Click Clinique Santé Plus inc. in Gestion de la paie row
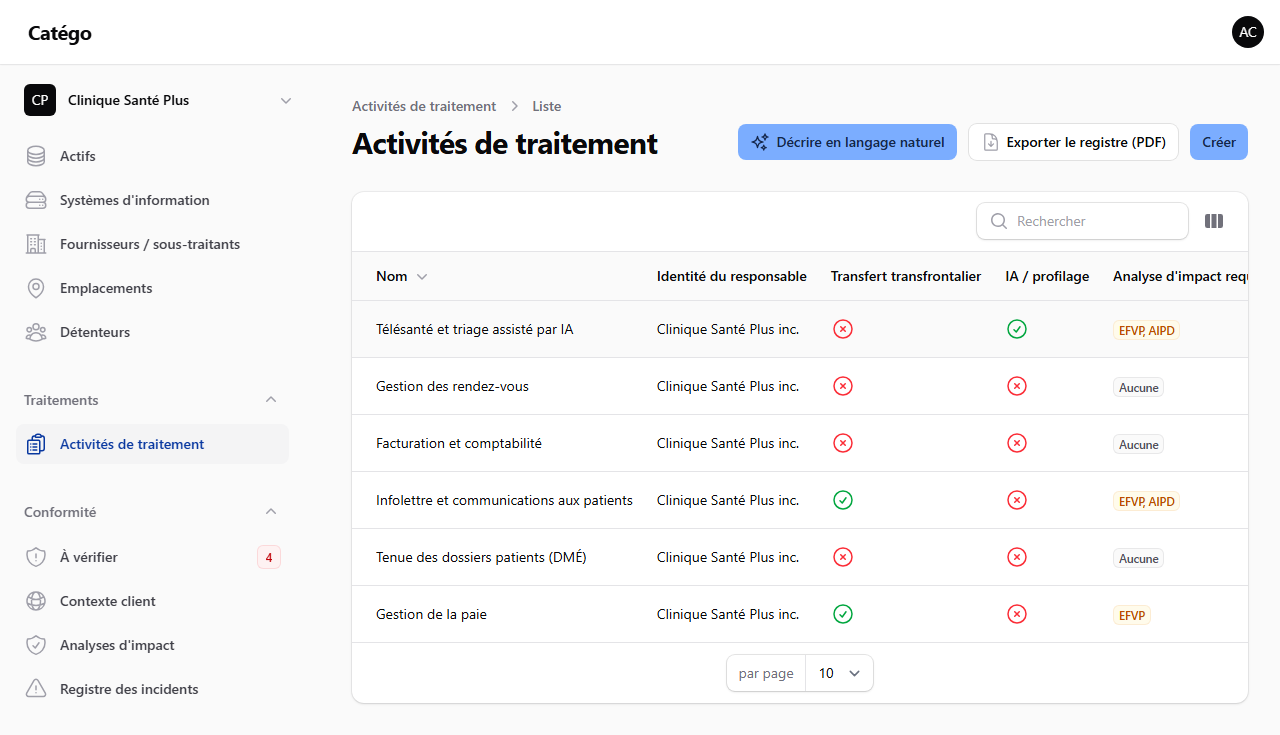This screenshot has width=1280, height=735. 728,614
